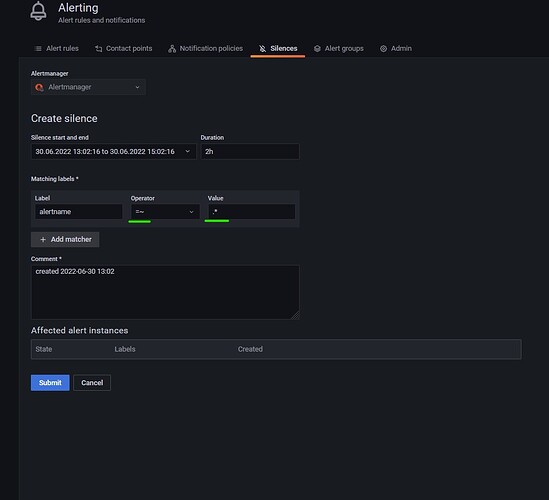Click the Contact points arrow icon
This screenshot has height=500, width=549.
[98, 49]
